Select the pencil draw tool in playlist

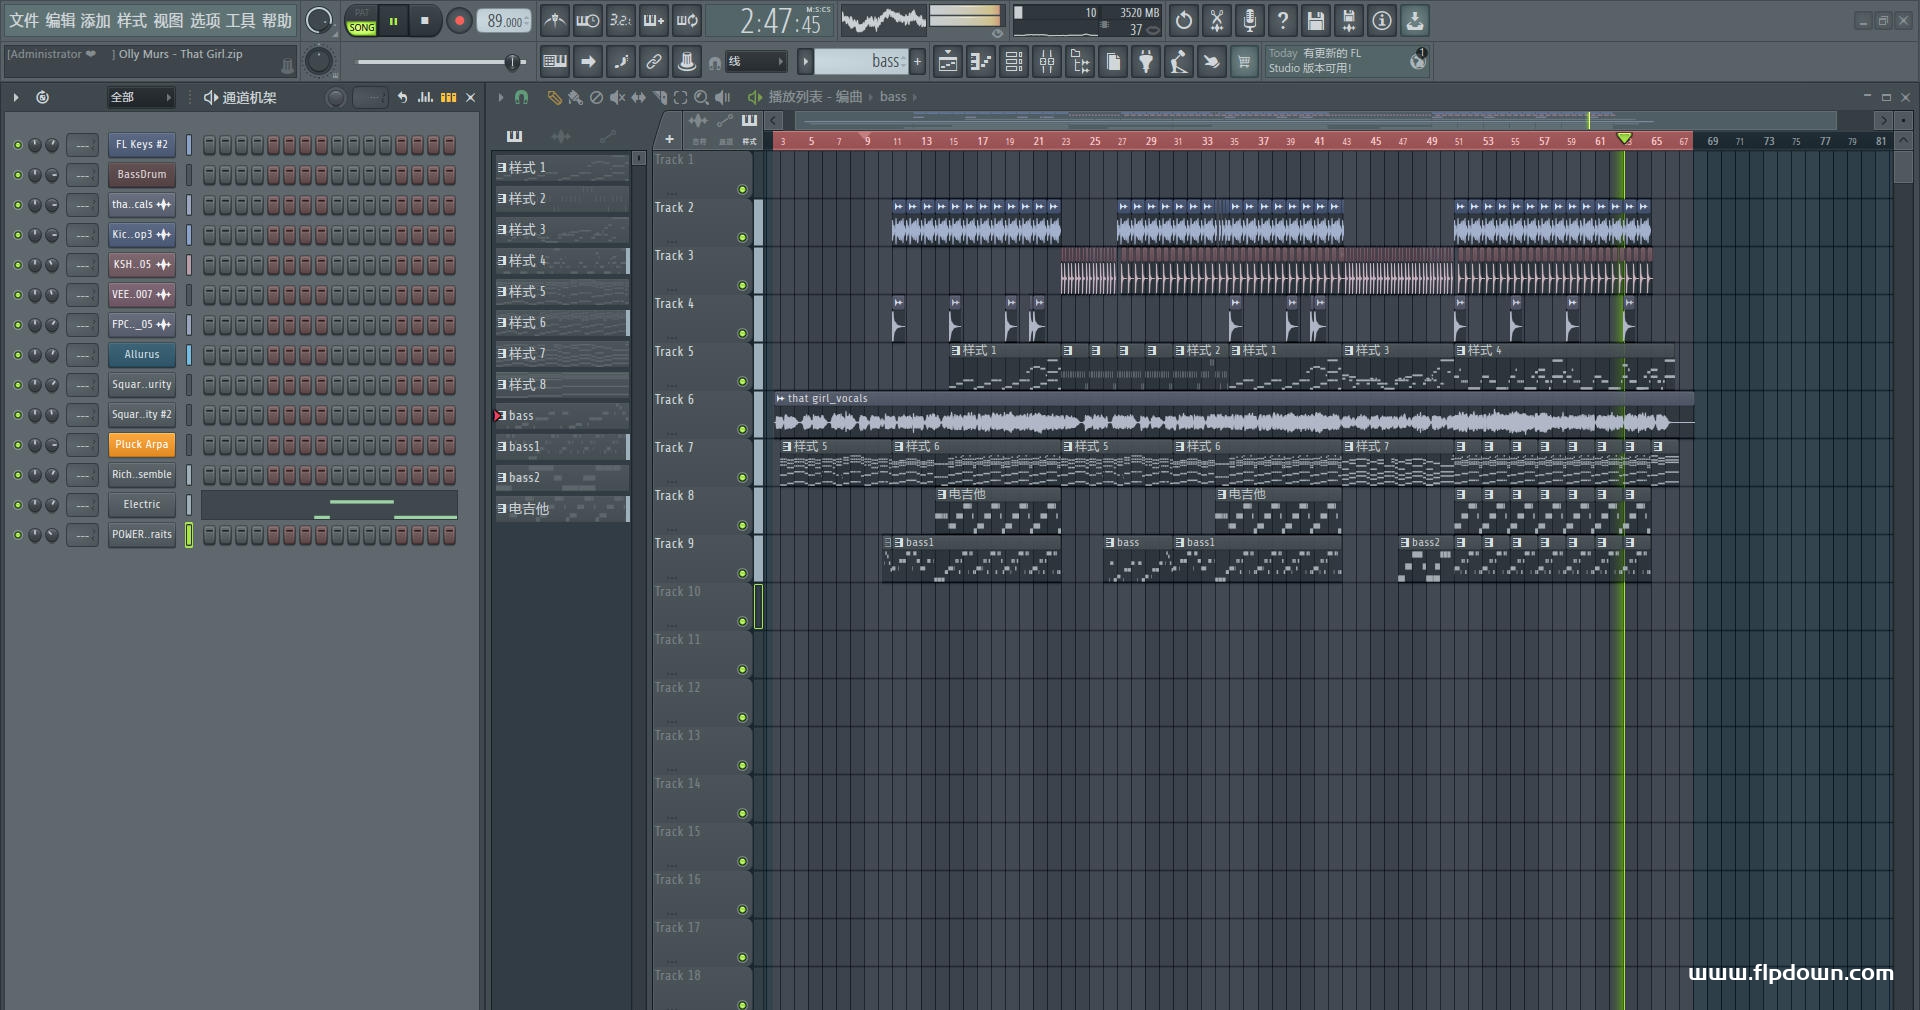click(x=554, y=97)
